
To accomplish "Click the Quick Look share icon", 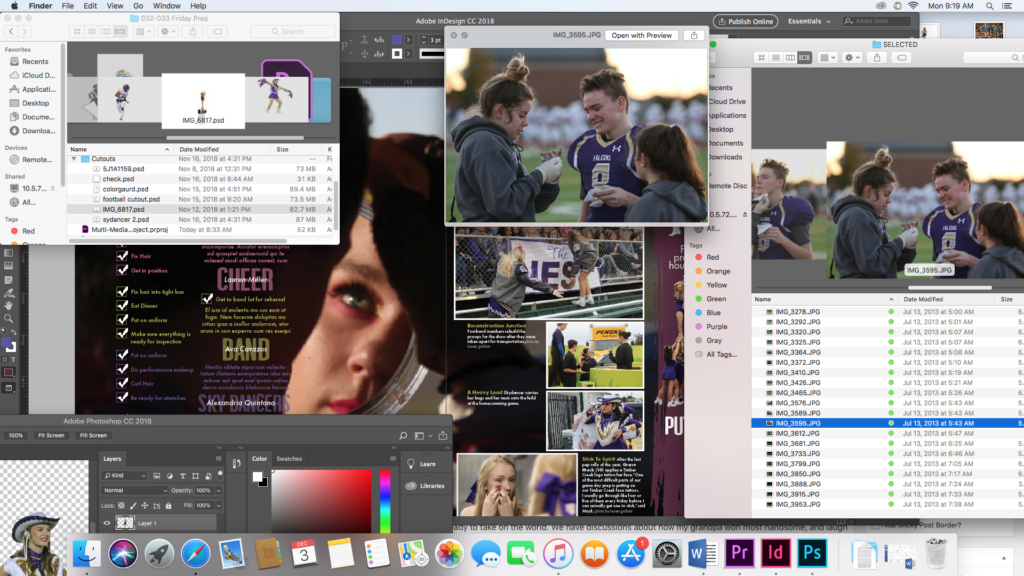I will [695, 35].
